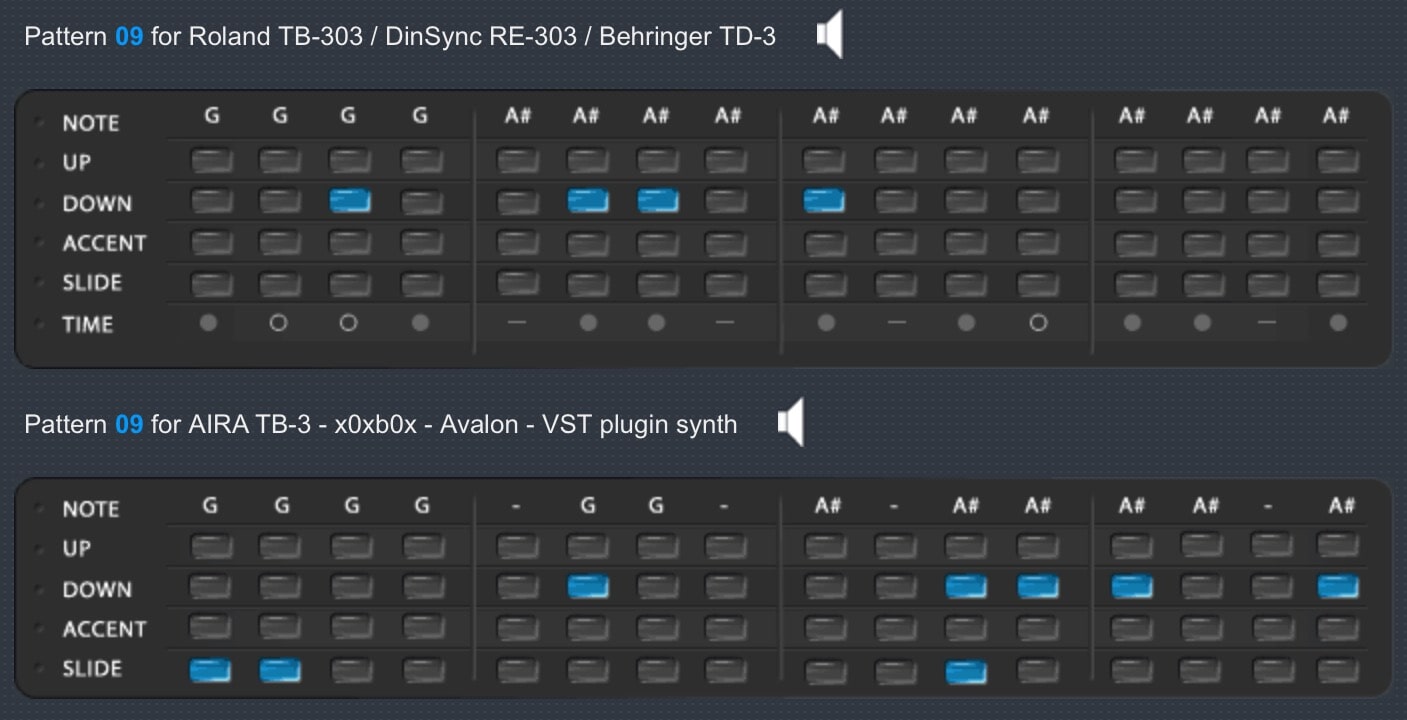Click the first G note in the TB-303 pattern

point(212,116)
